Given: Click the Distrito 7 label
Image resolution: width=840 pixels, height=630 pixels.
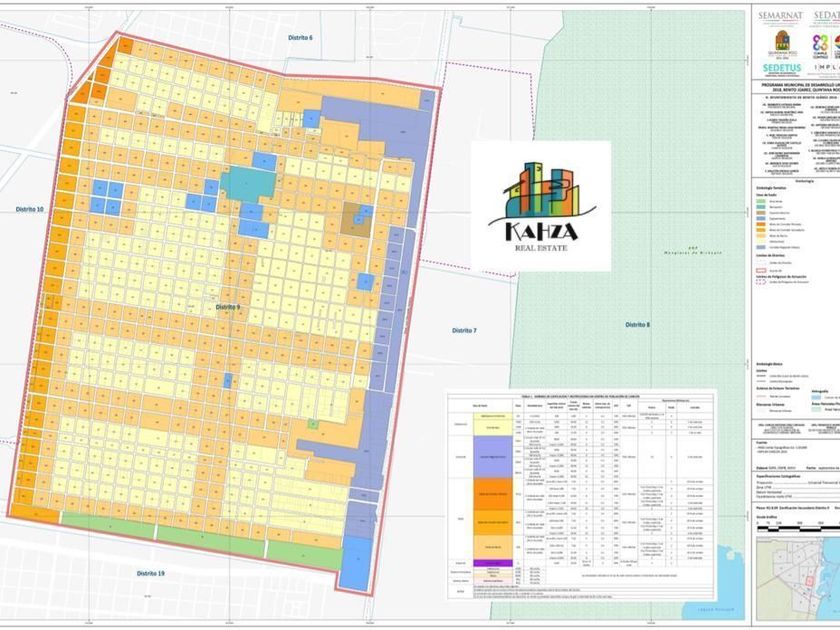Looking at the screenshot, I should [464, 329].
